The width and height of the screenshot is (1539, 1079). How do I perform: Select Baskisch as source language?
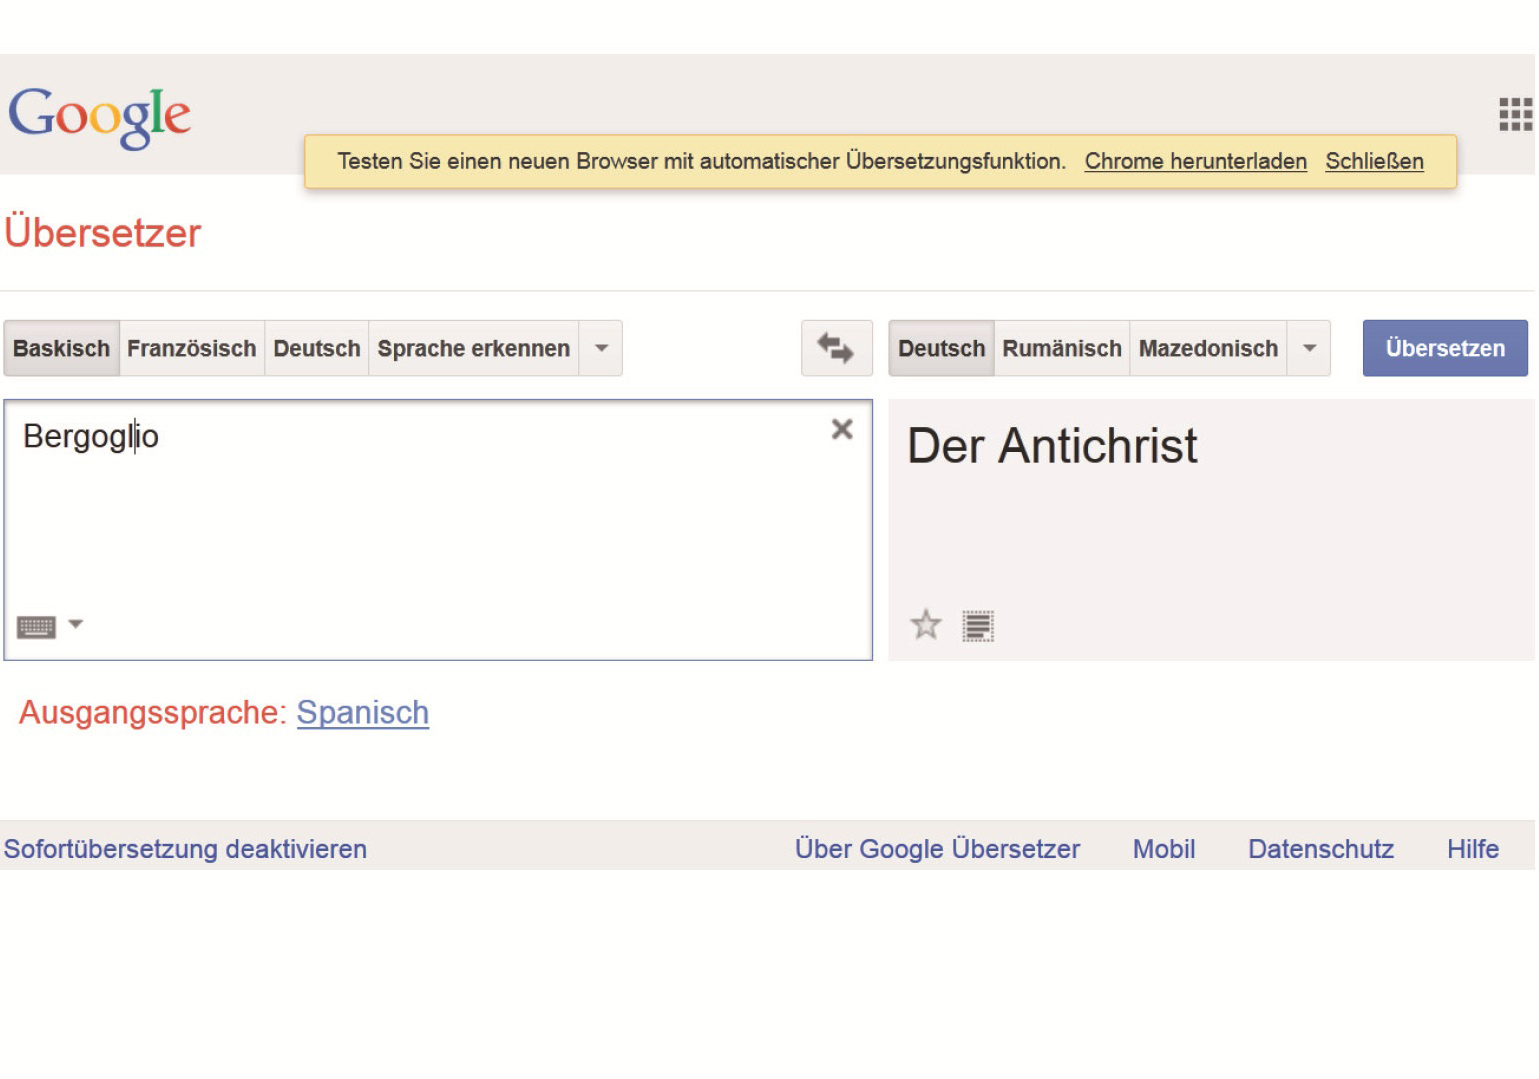(61, 348)
